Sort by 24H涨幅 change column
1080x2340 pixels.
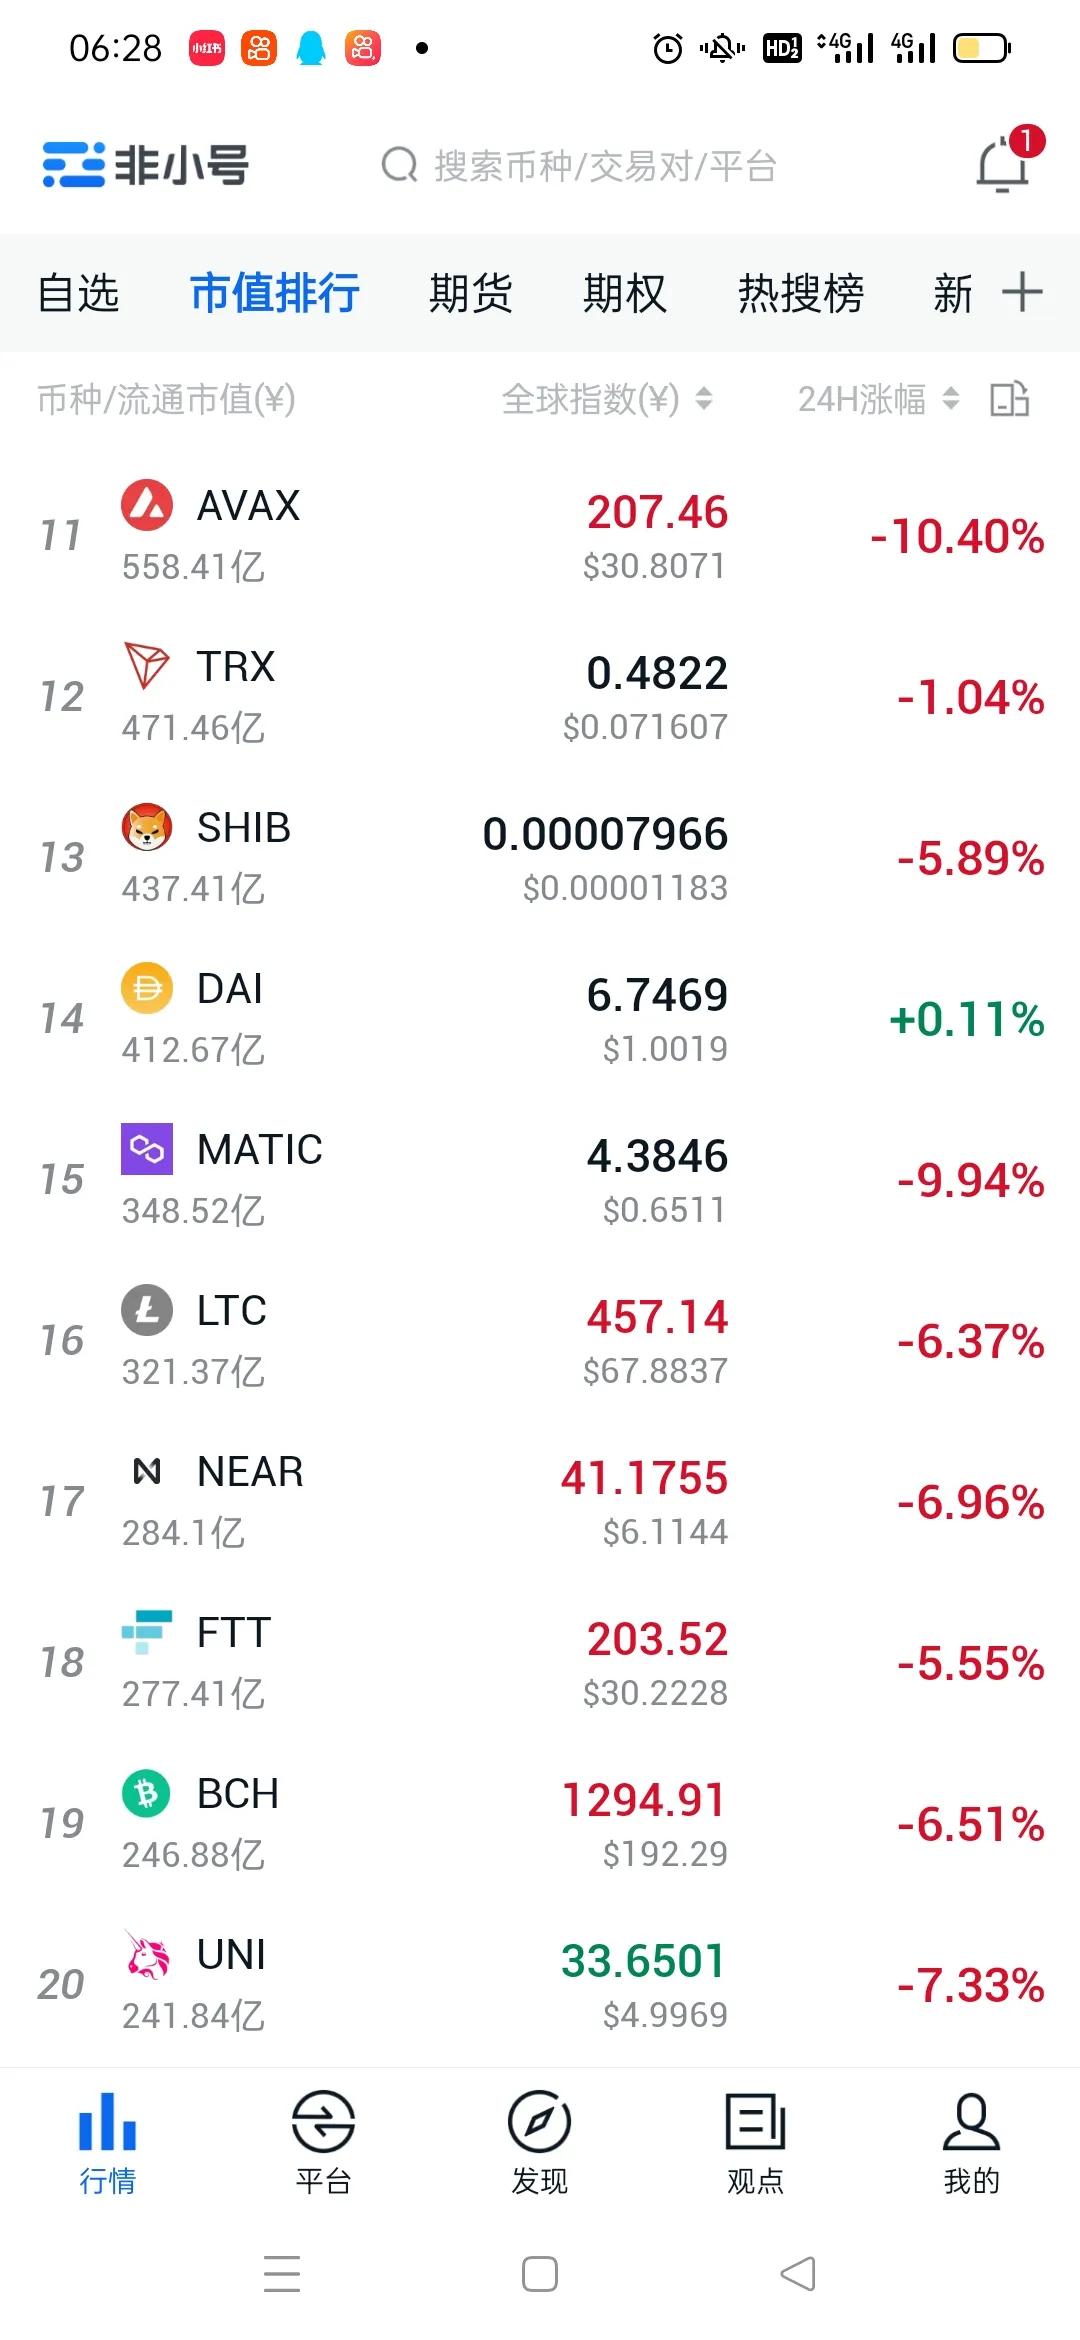pyautogui.click(x=878, y=400)
